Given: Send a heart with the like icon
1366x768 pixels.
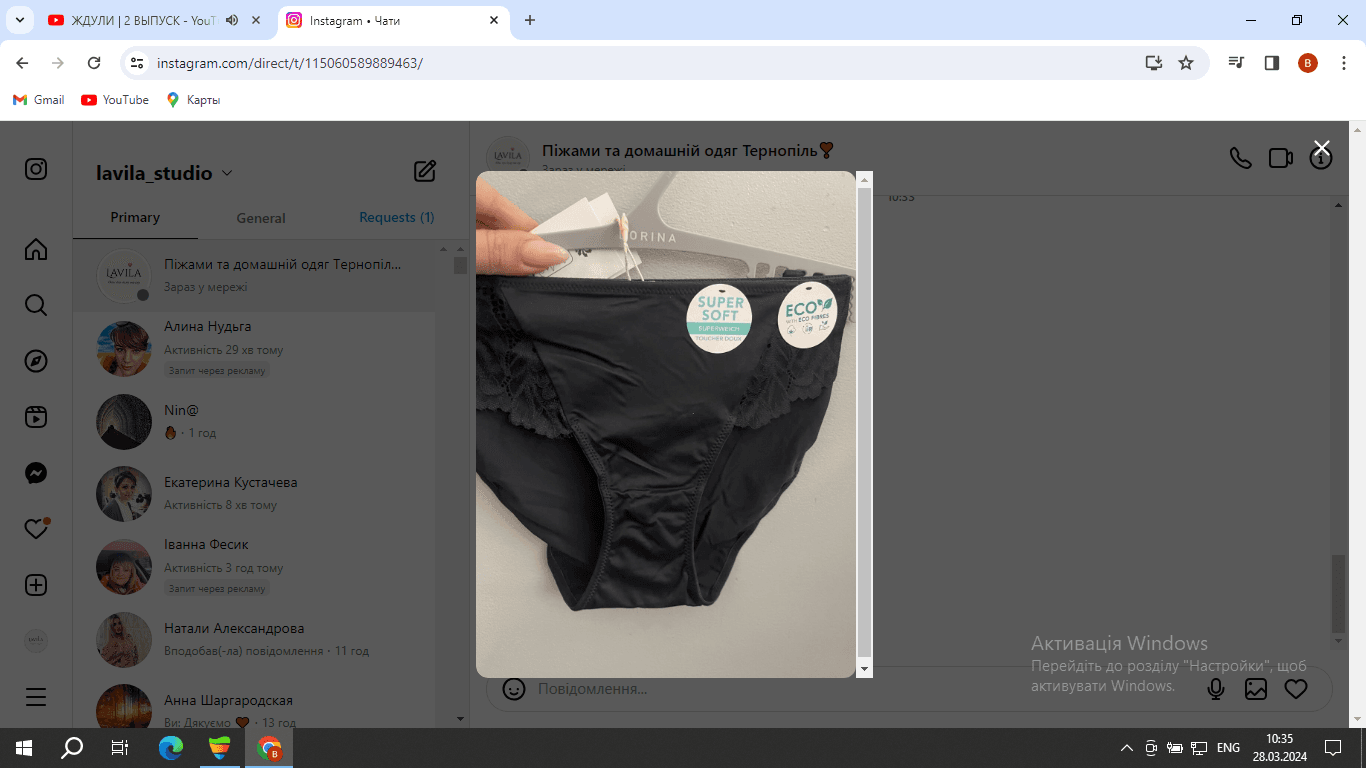Looking at the screenshot, I should click(x=1296, y=689).
